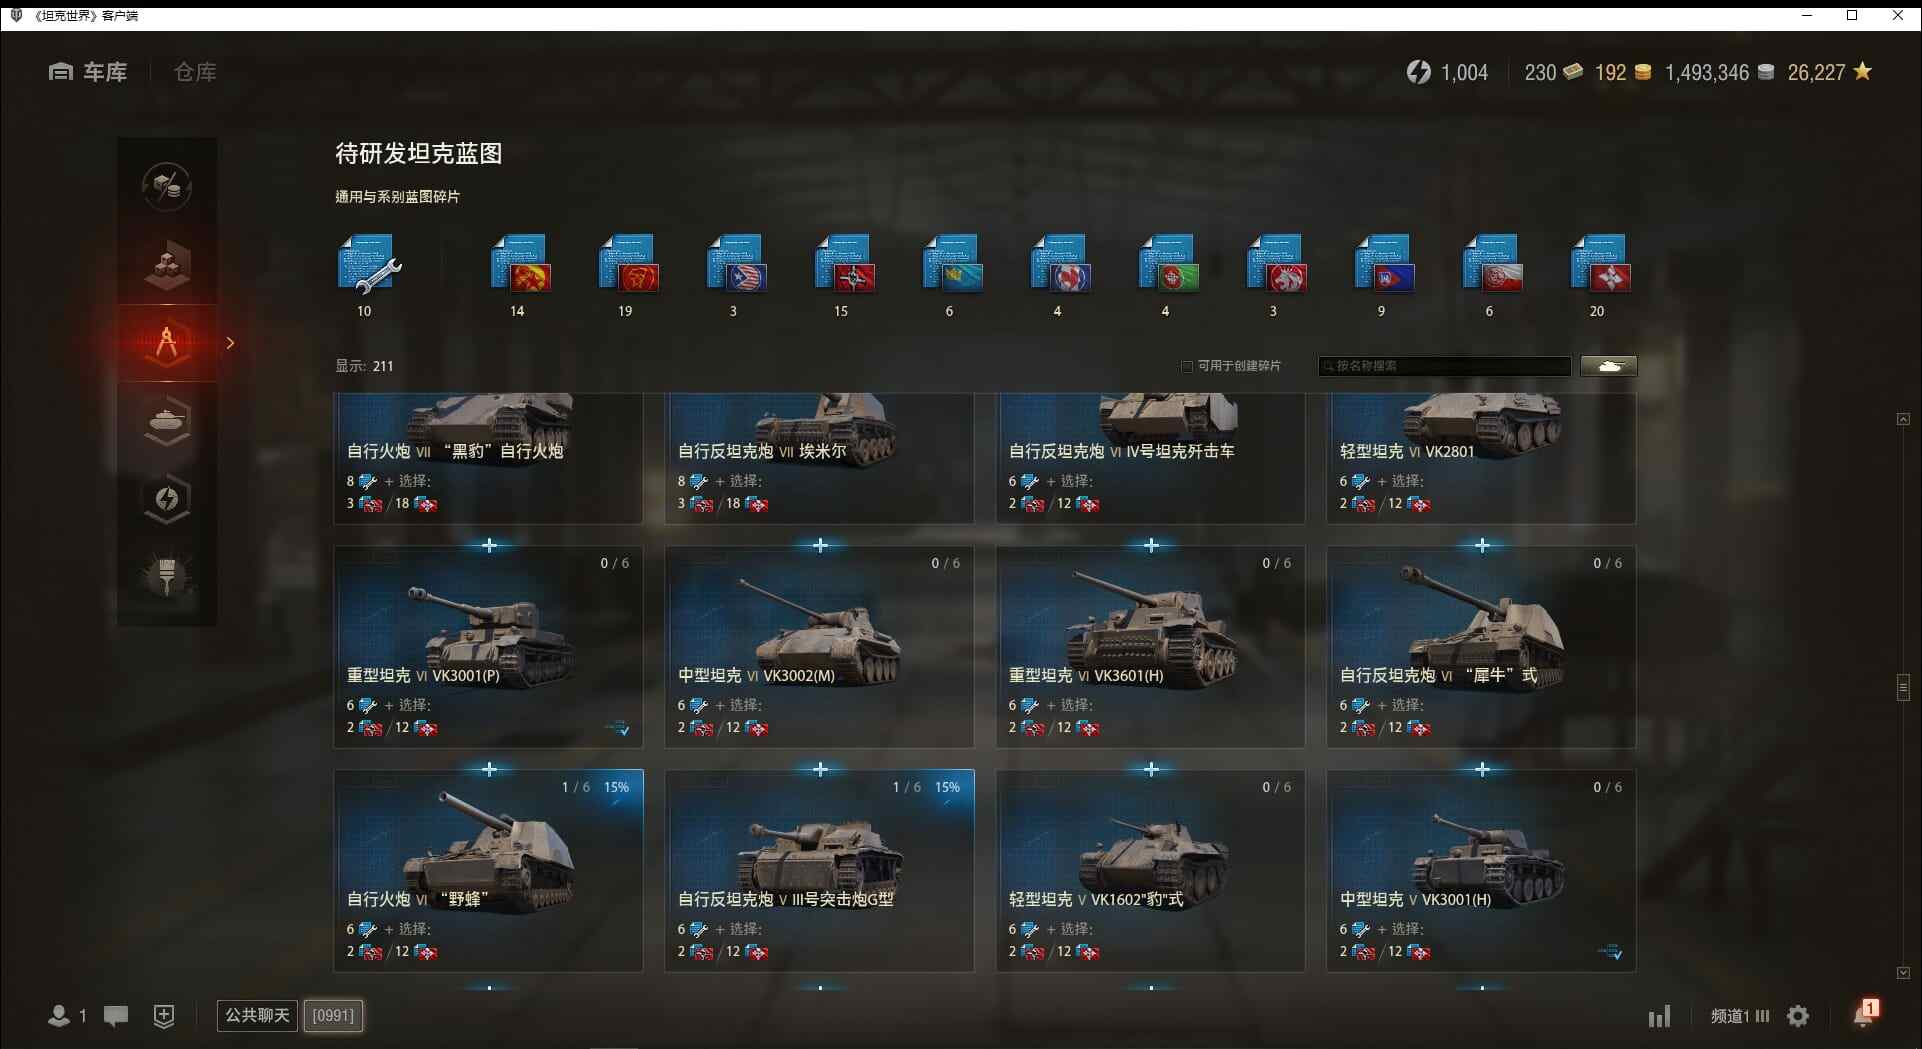Click the blueprint list scrollbar handle

click(1903, 688)
